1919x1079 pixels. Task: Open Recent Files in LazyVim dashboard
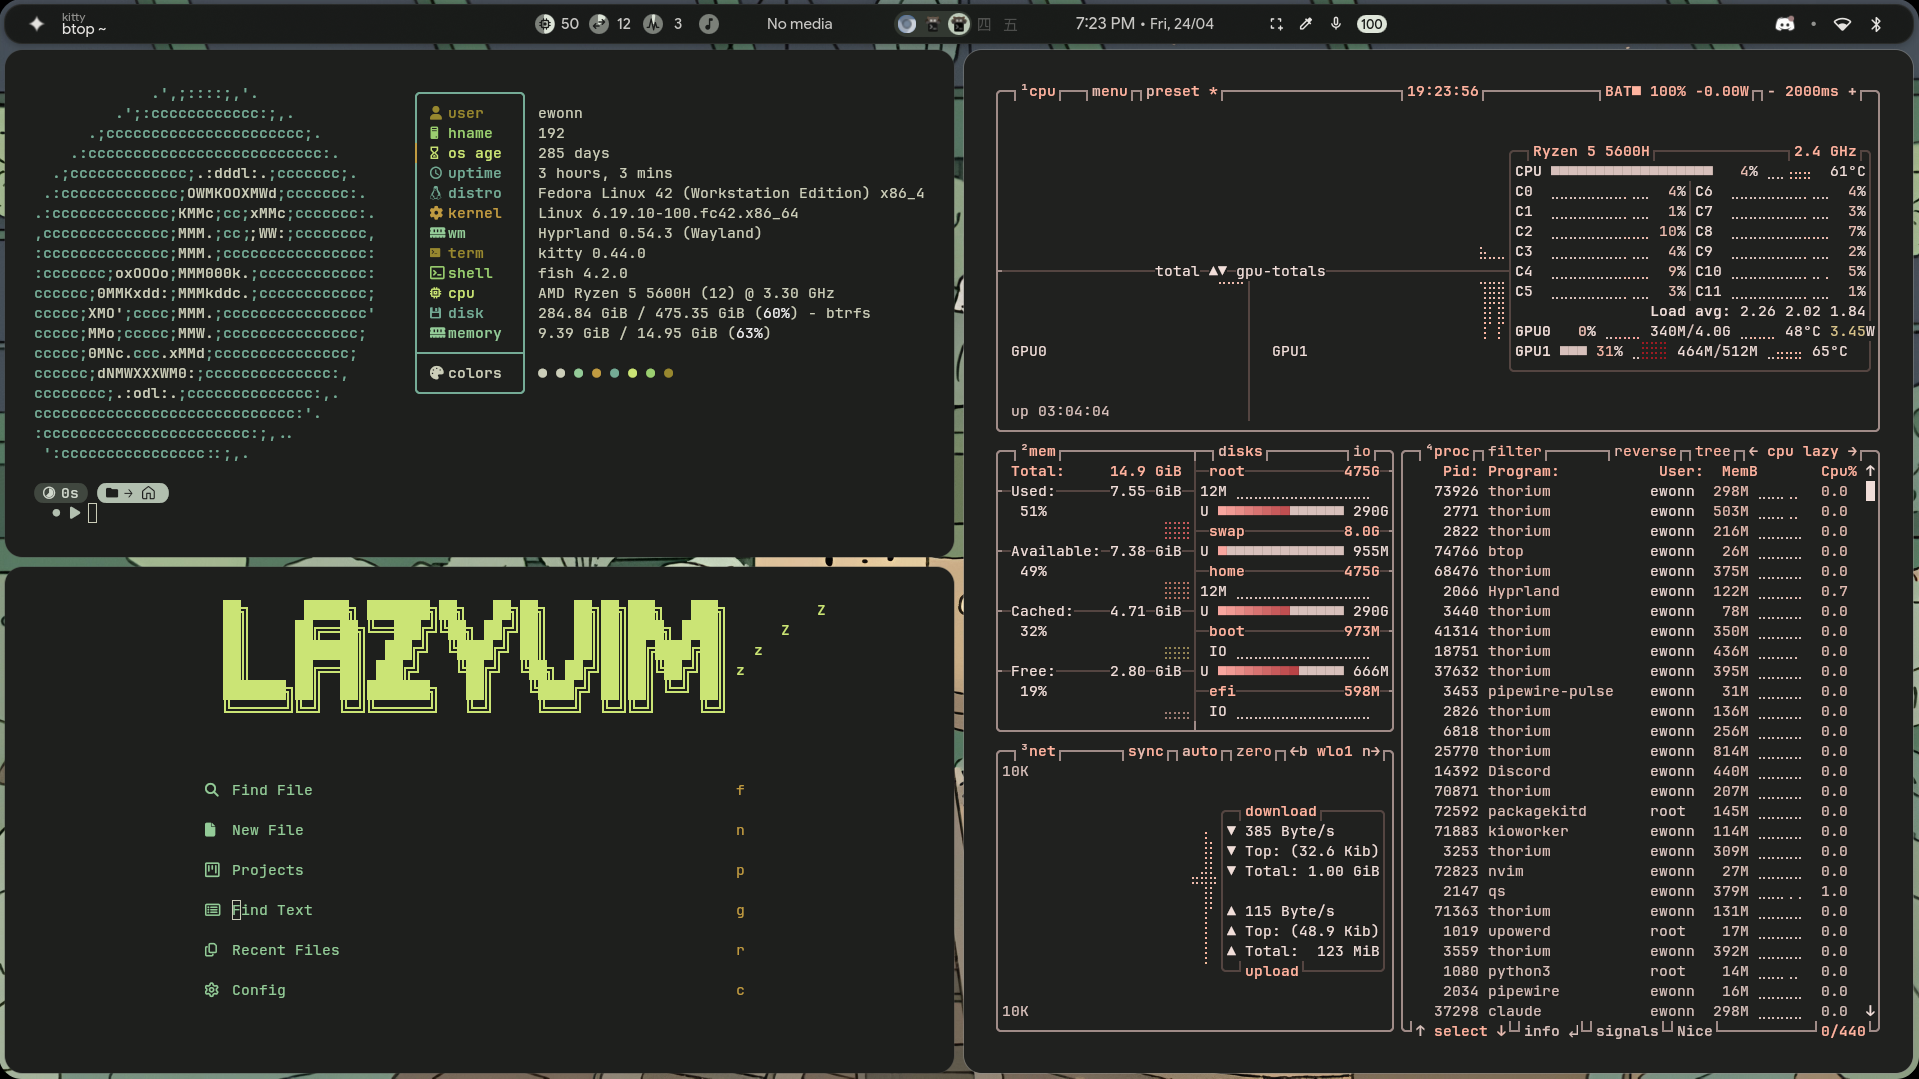475,950
